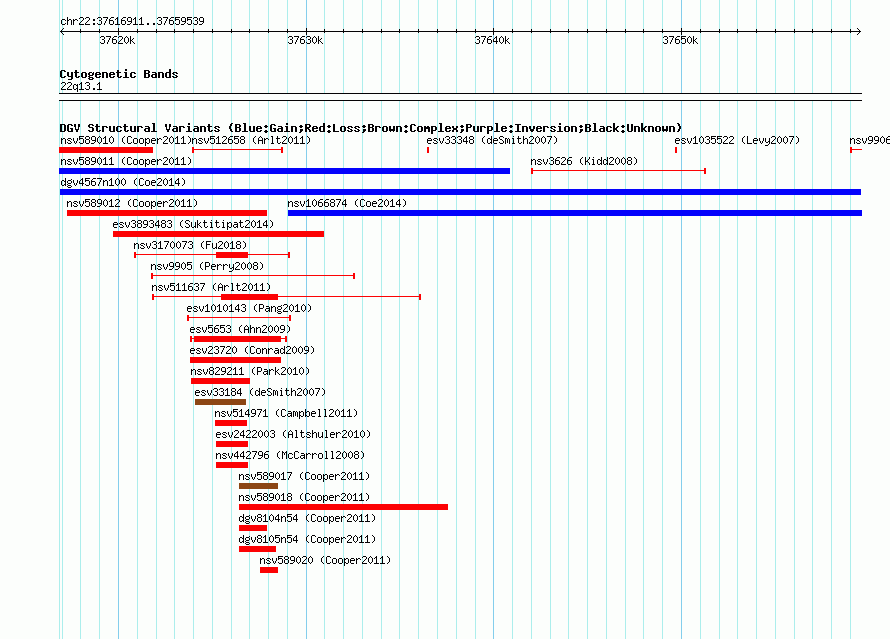Click the 37650k ruler tick label
Viewport: 890px width, 639px height.
680,40
